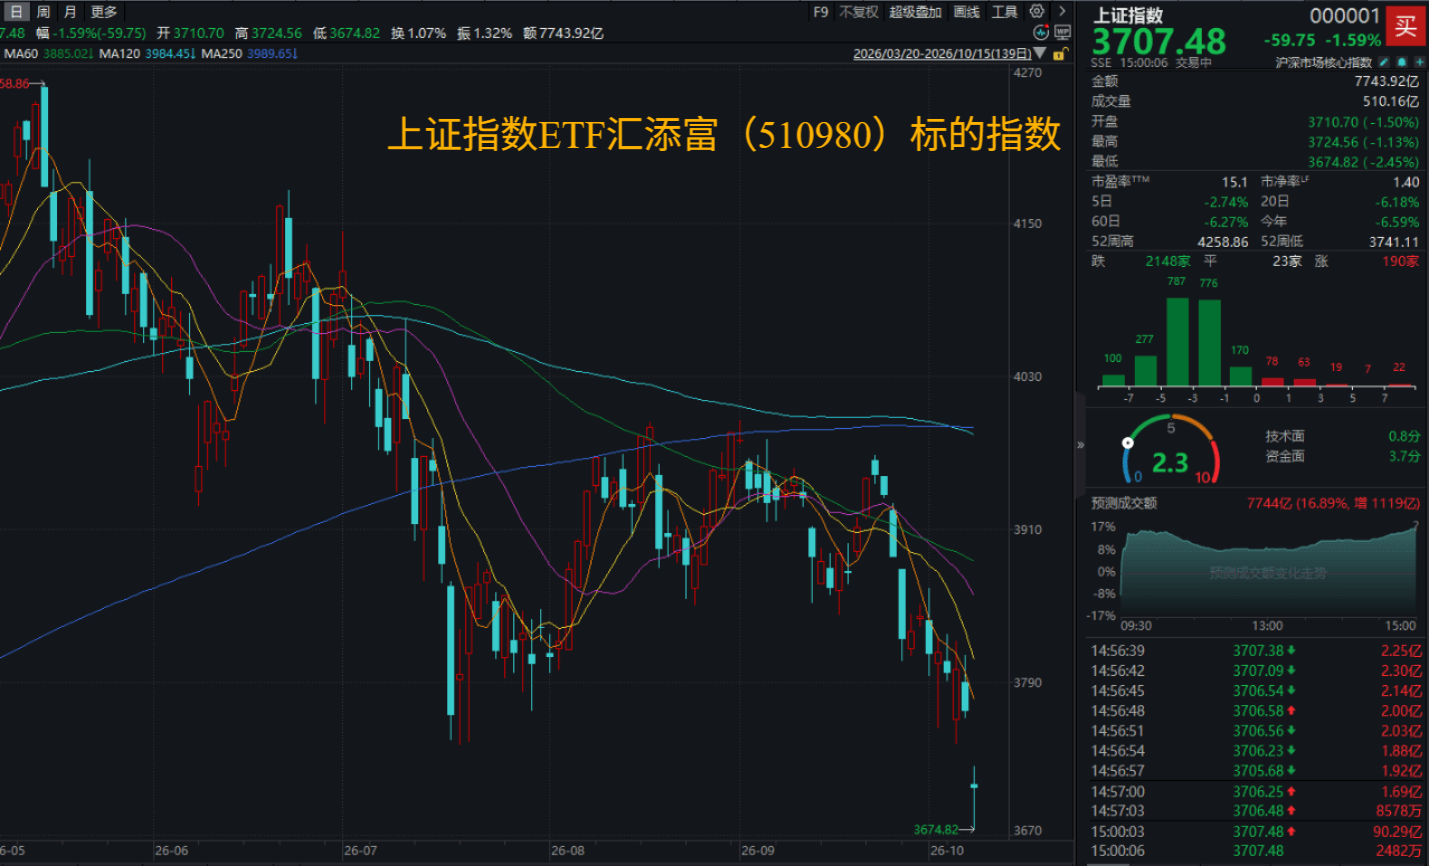Click the date range 2026/03/20-2026/10/15 link

coord(942,54)
